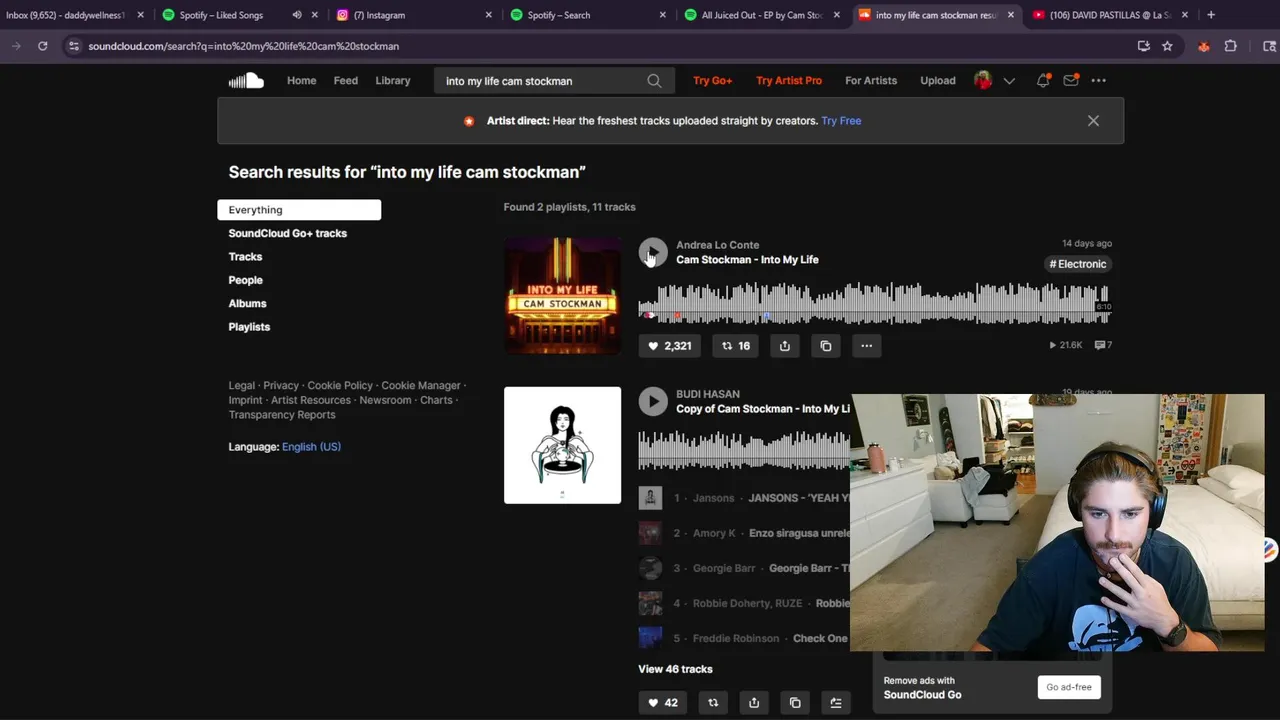Copy link of BUDI HASAN playlist

pyautogui.click(x=795, y=703)
